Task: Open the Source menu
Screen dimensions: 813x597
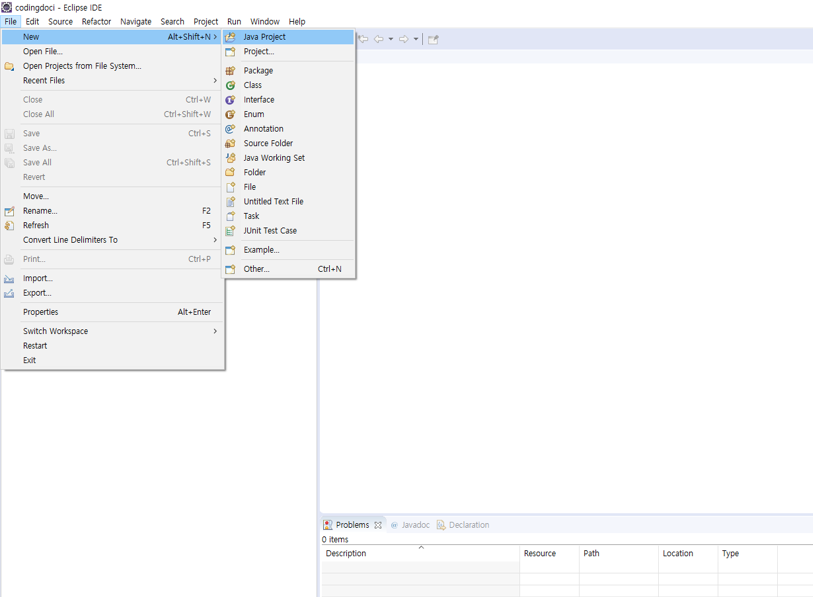Action: pyautogui.click(x=60, y=21)
